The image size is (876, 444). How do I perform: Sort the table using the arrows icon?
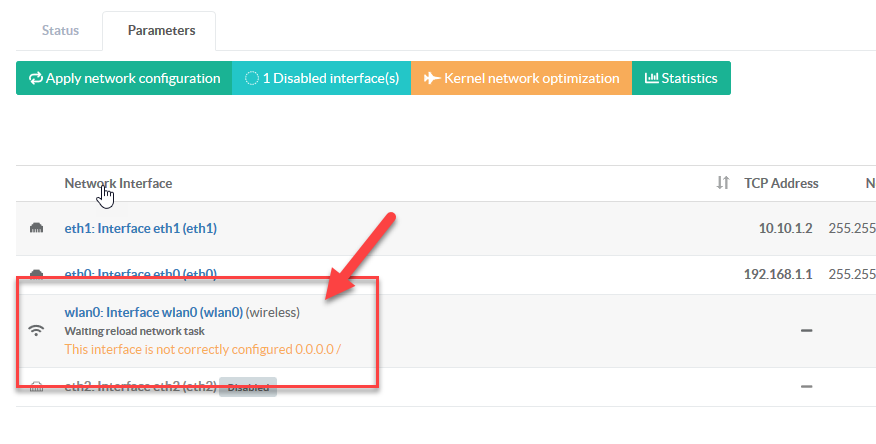[x=723, y=183]
